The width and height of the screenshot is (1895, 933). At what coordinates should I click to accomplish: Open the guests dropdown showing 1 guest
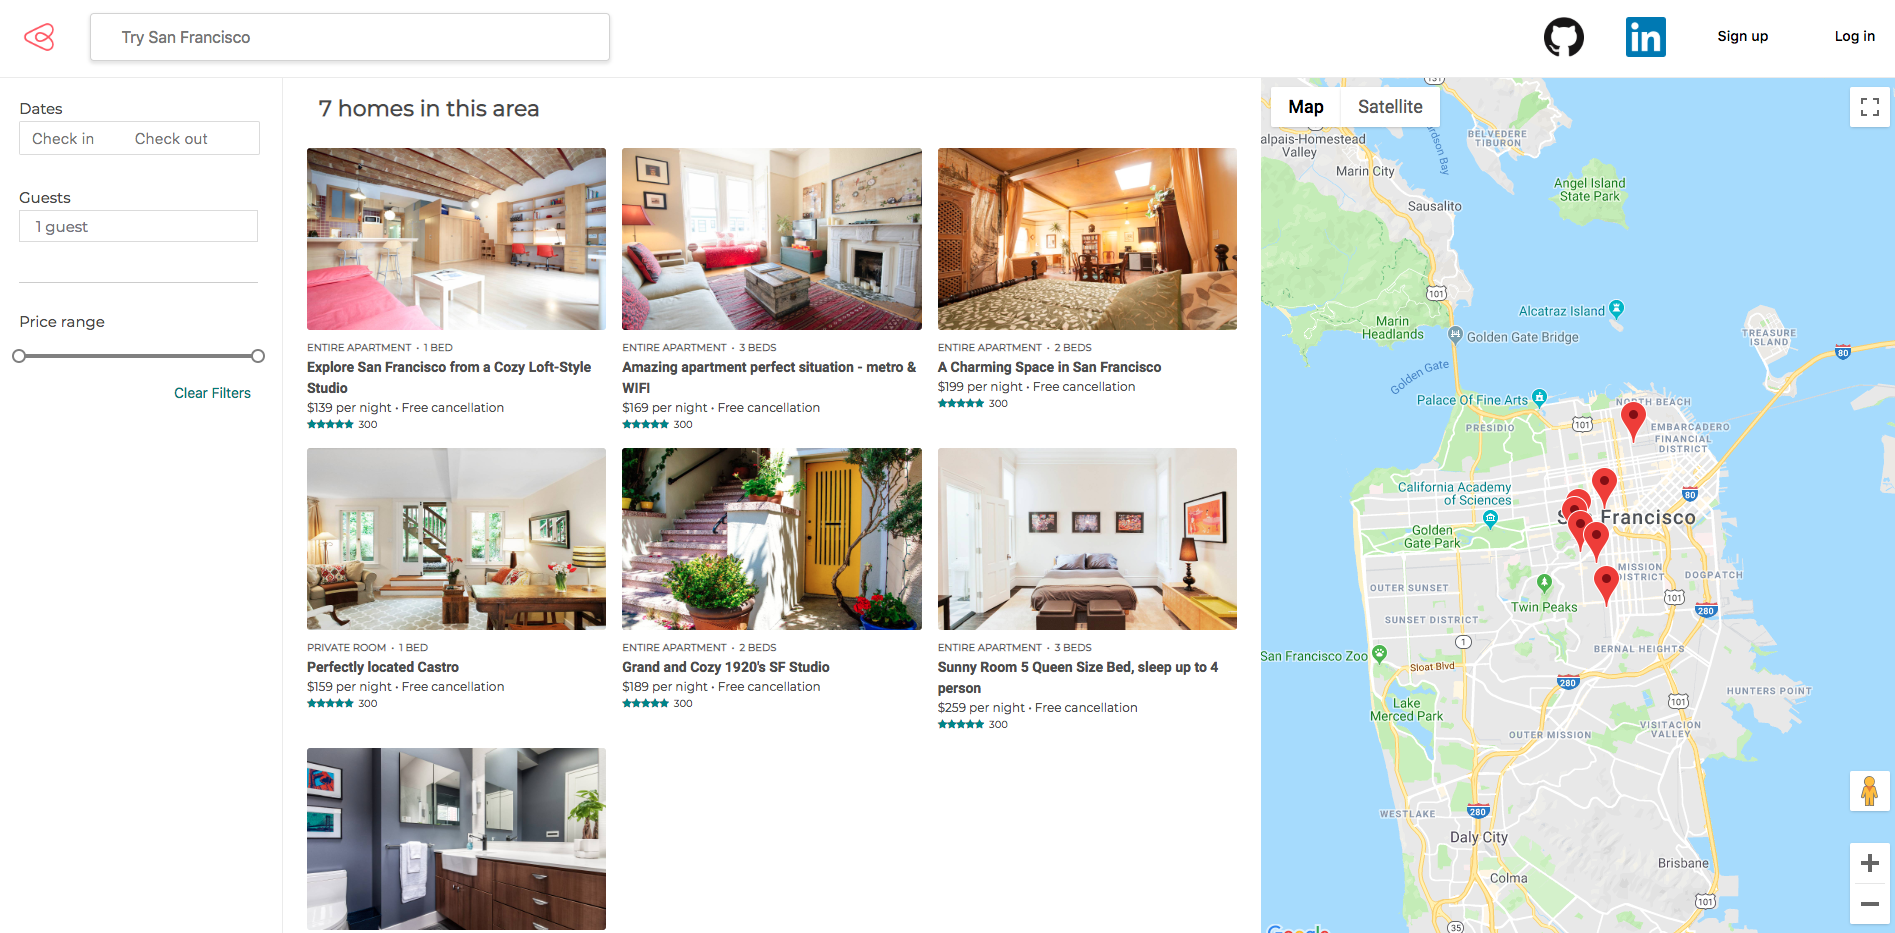(x=138, y=226)
